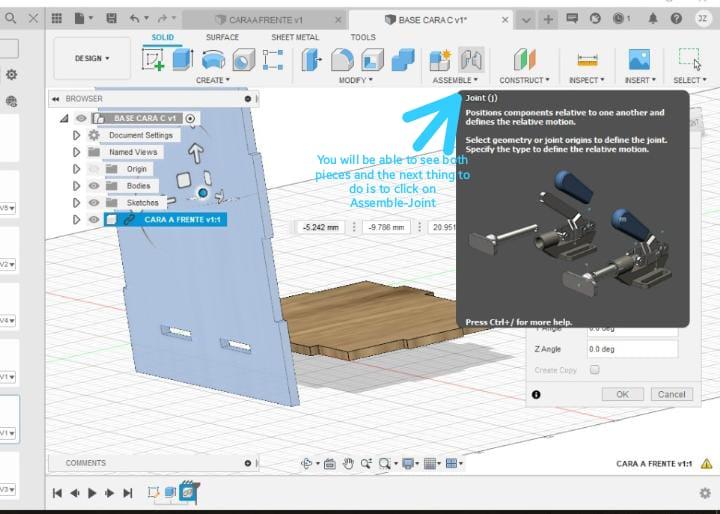Image resolution: width=720 pixels, height=514 pixels.
Task: Switch to the SURFACE tab
Action: click(222, 37)
